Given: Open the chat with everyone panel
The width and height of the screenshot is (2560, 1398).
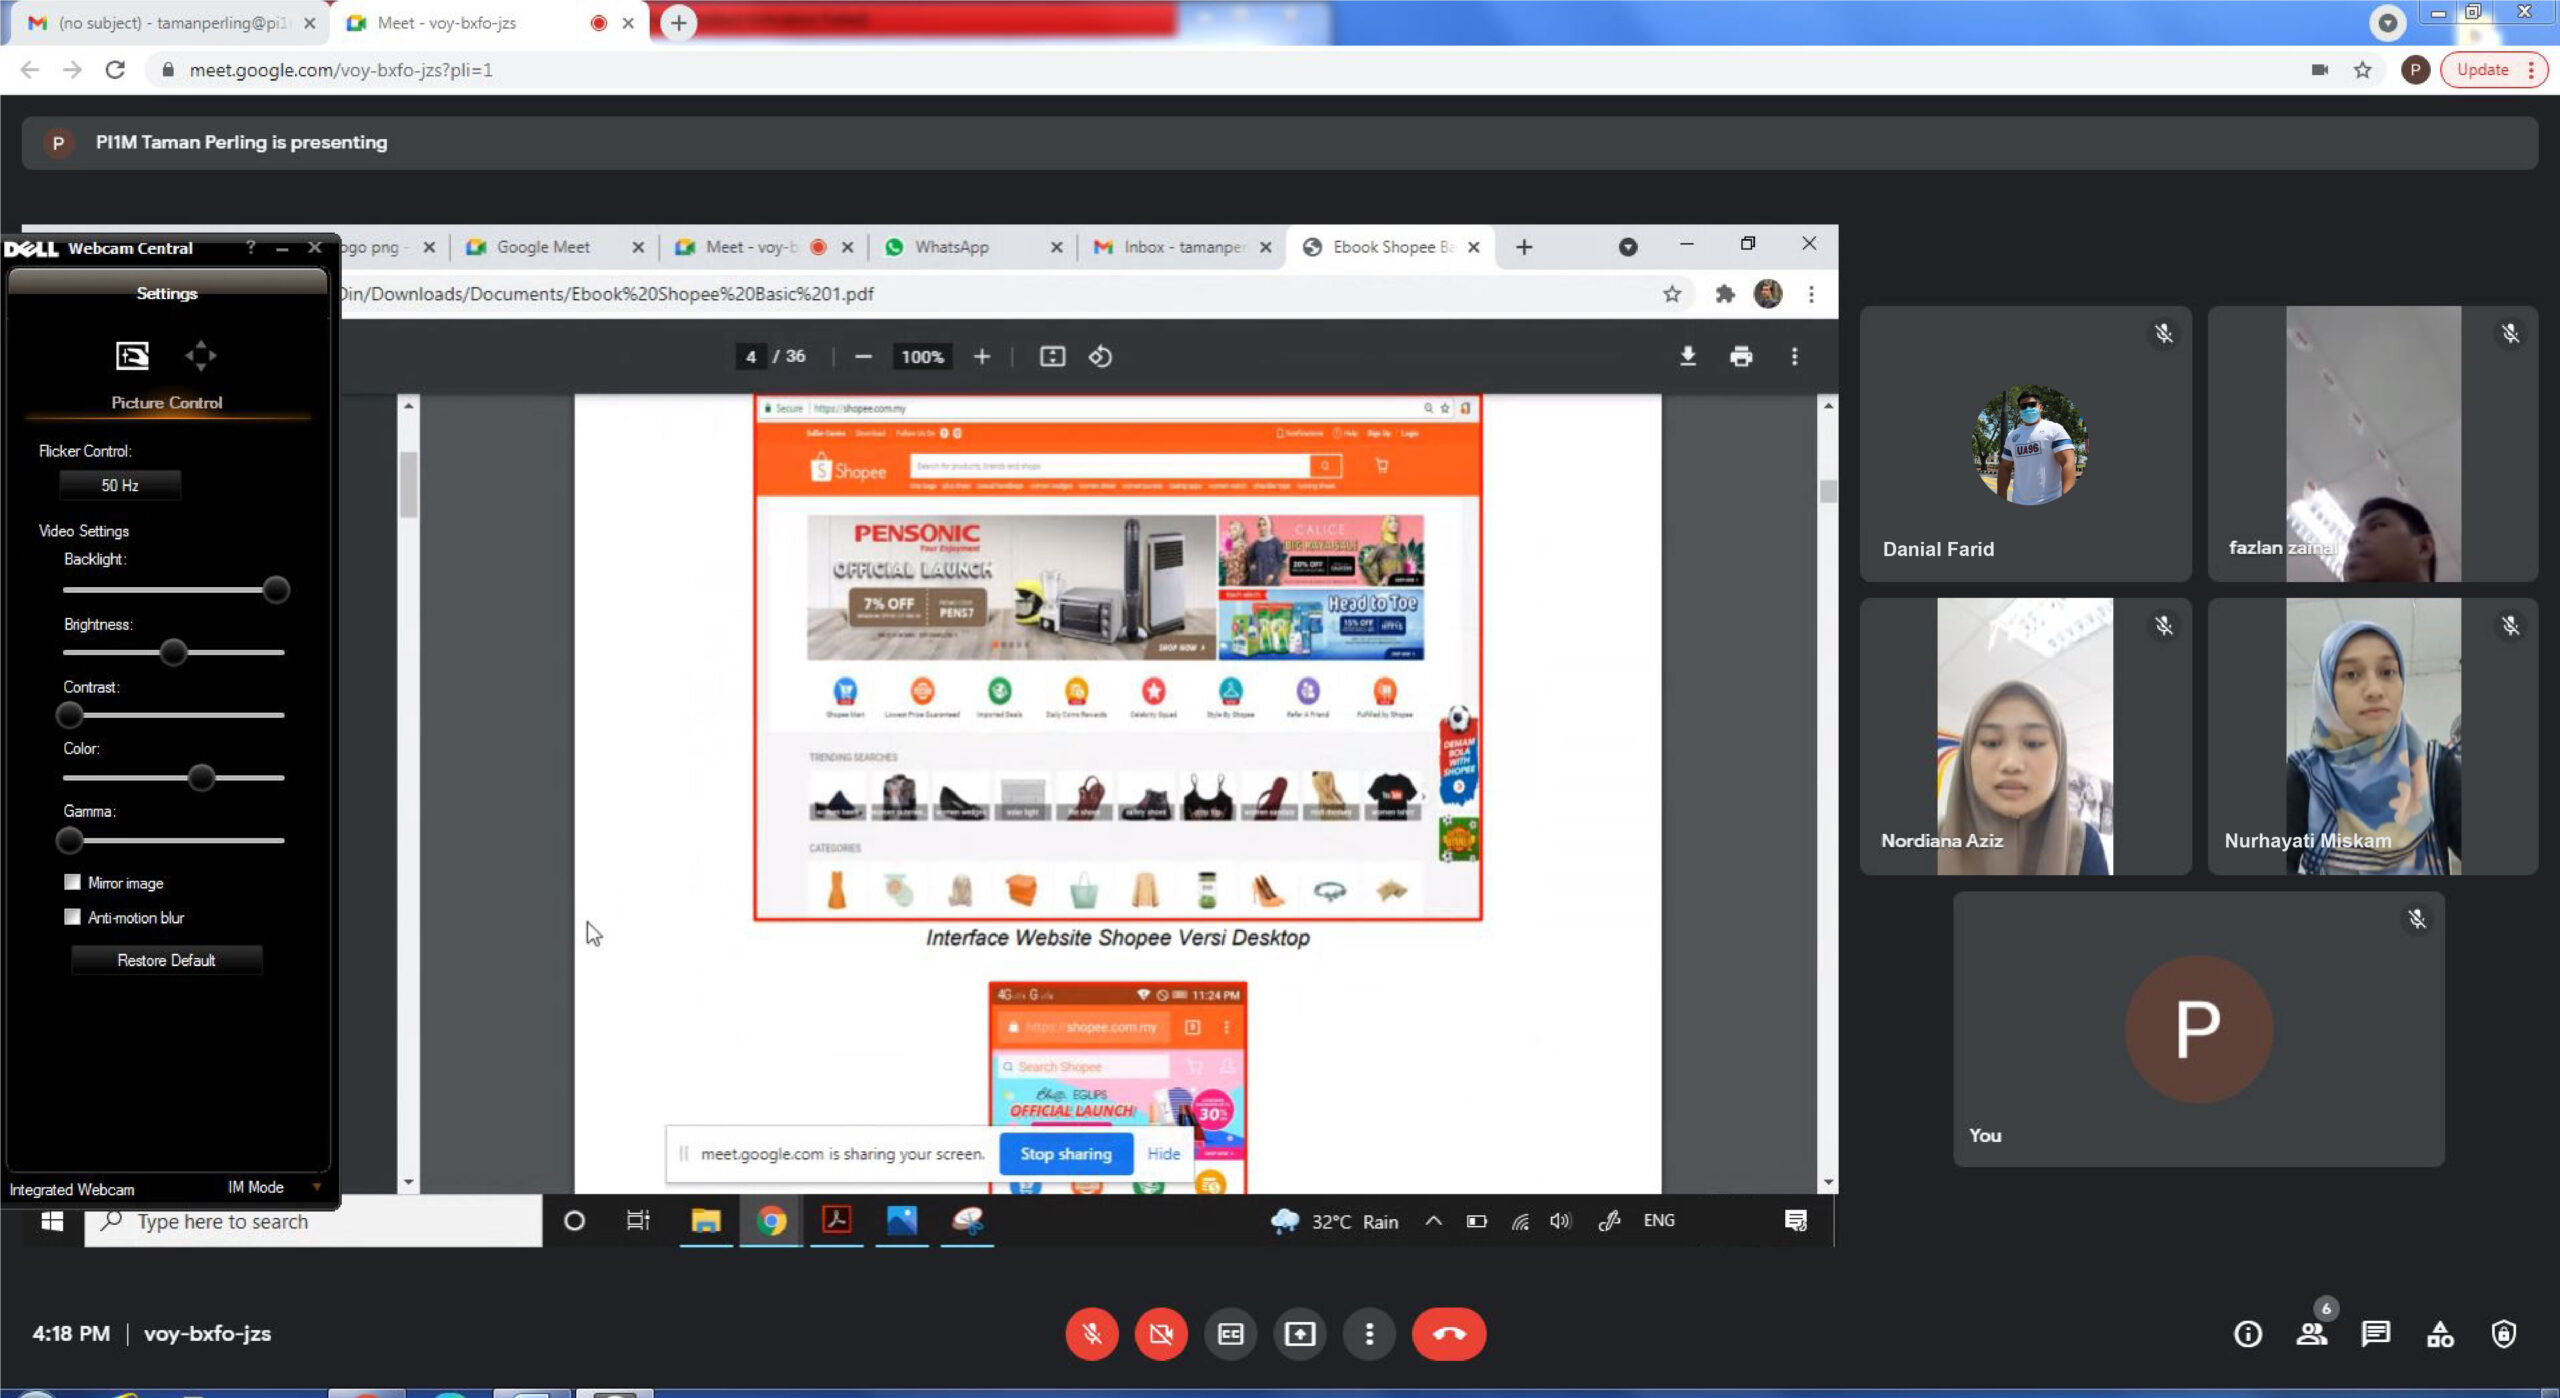Looking at the screenshot, I should pyautogui.click(x=2375, y=1333).
